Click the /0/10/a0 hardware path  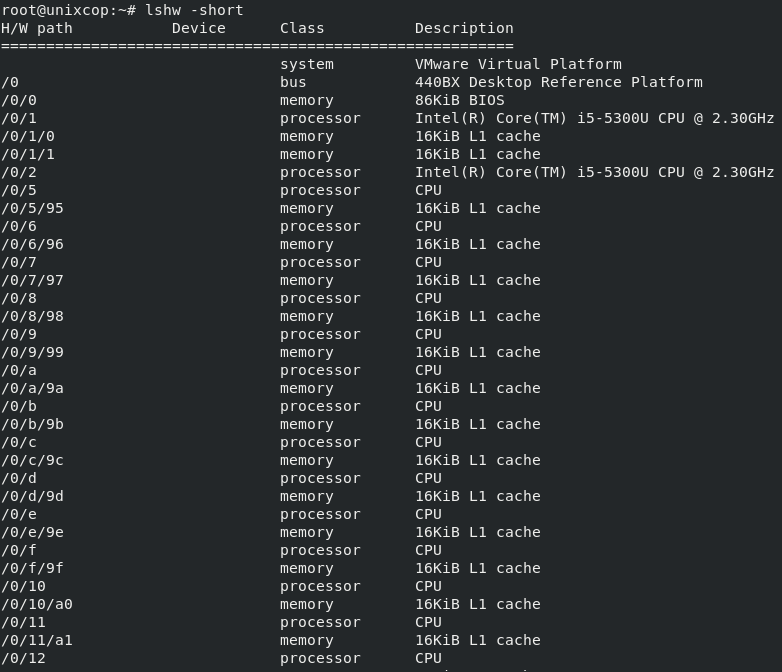click(37, 604)
